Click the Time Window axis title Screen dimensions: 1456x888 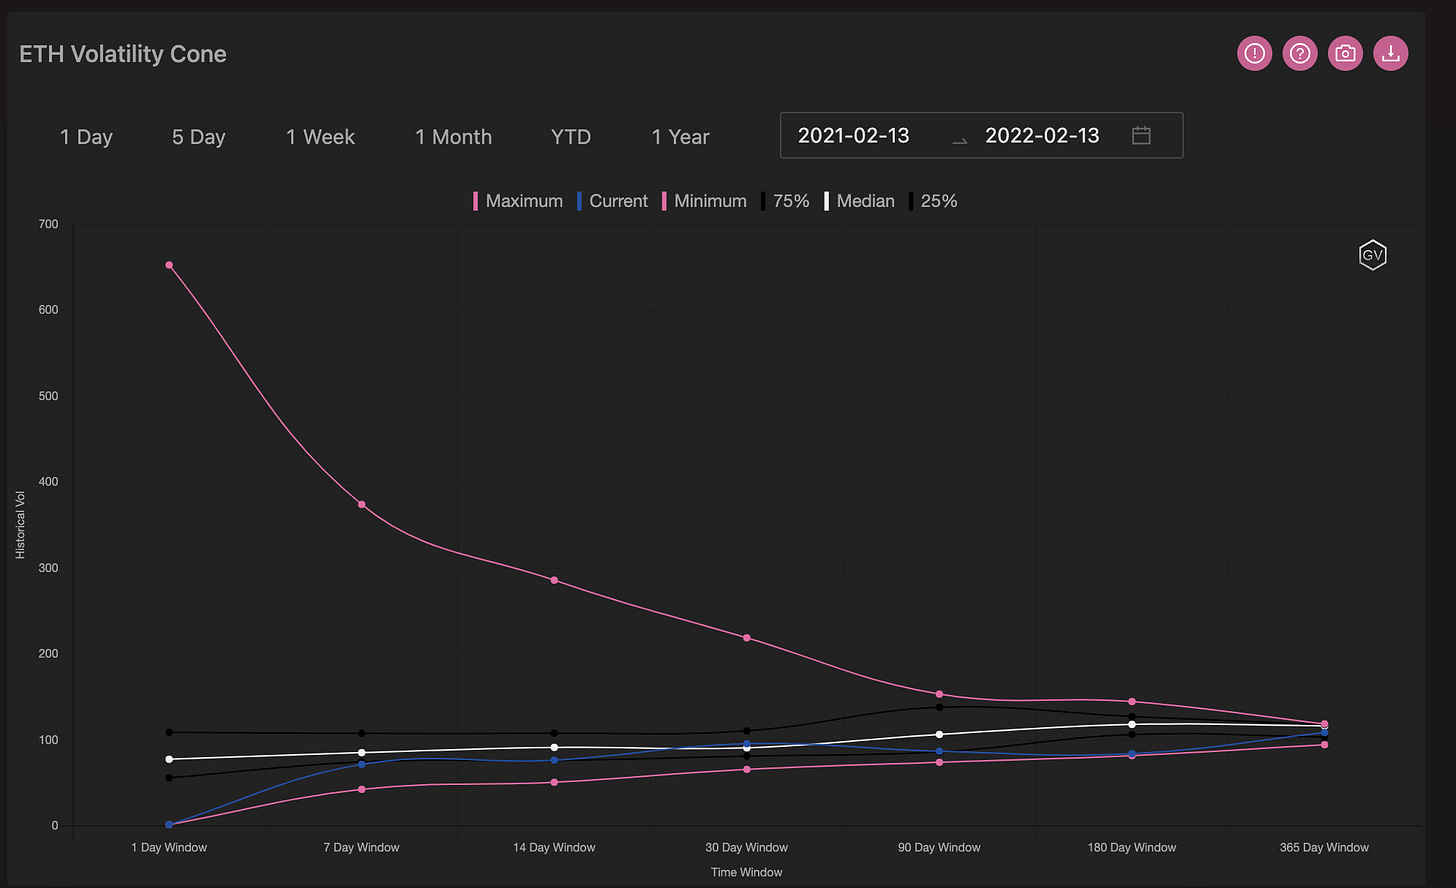(747, 872)
